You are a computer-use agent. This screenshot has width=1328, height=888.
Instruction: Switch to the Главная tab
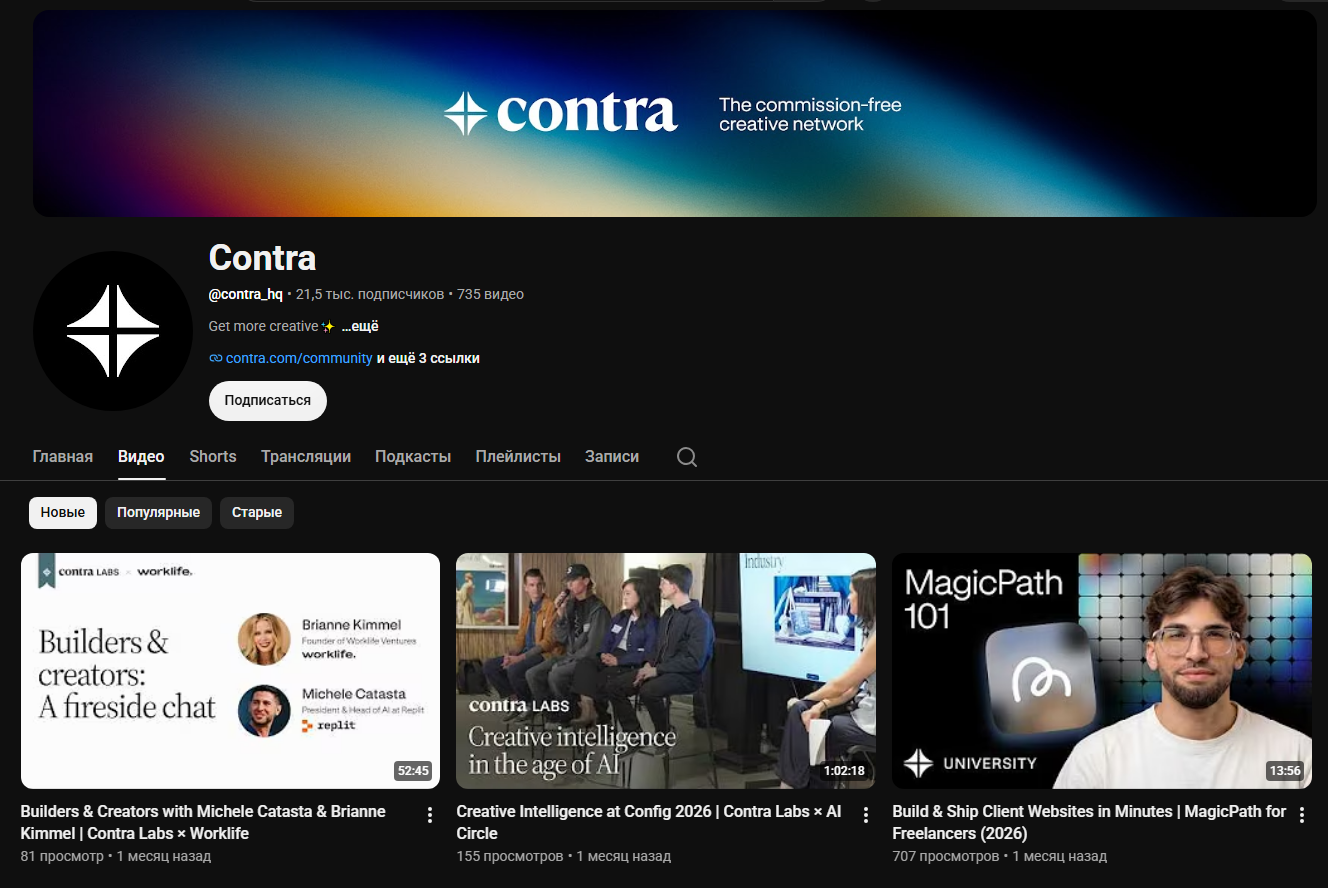tap(63, 457)
